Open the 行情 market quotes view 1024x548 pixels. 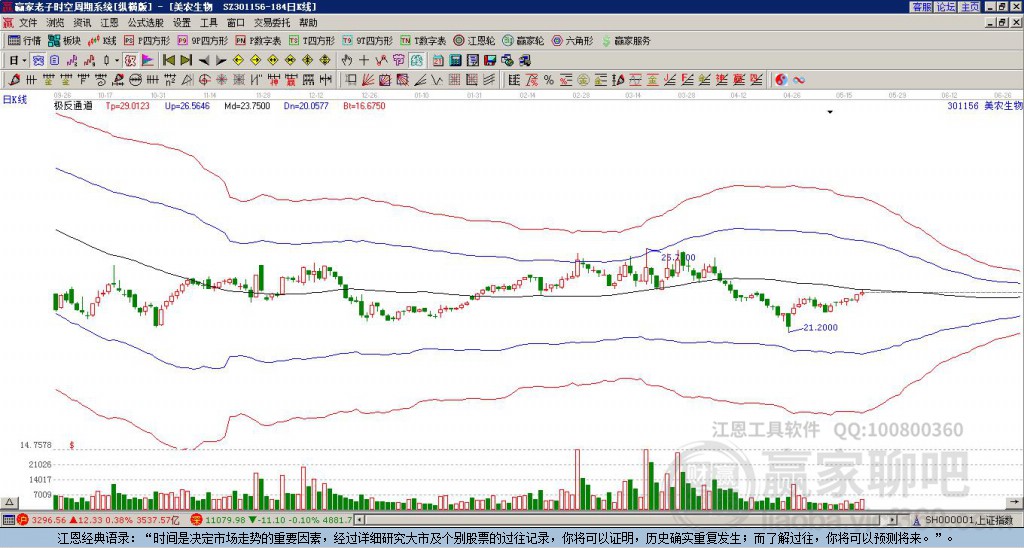coord(24,40)
